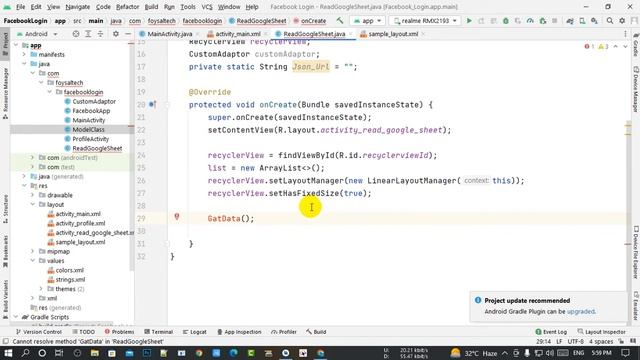Image resolution: width=640 pixels, height=360 pixels.
Task: Click the override gutter icon on line 20
Action: click(152, 104)
